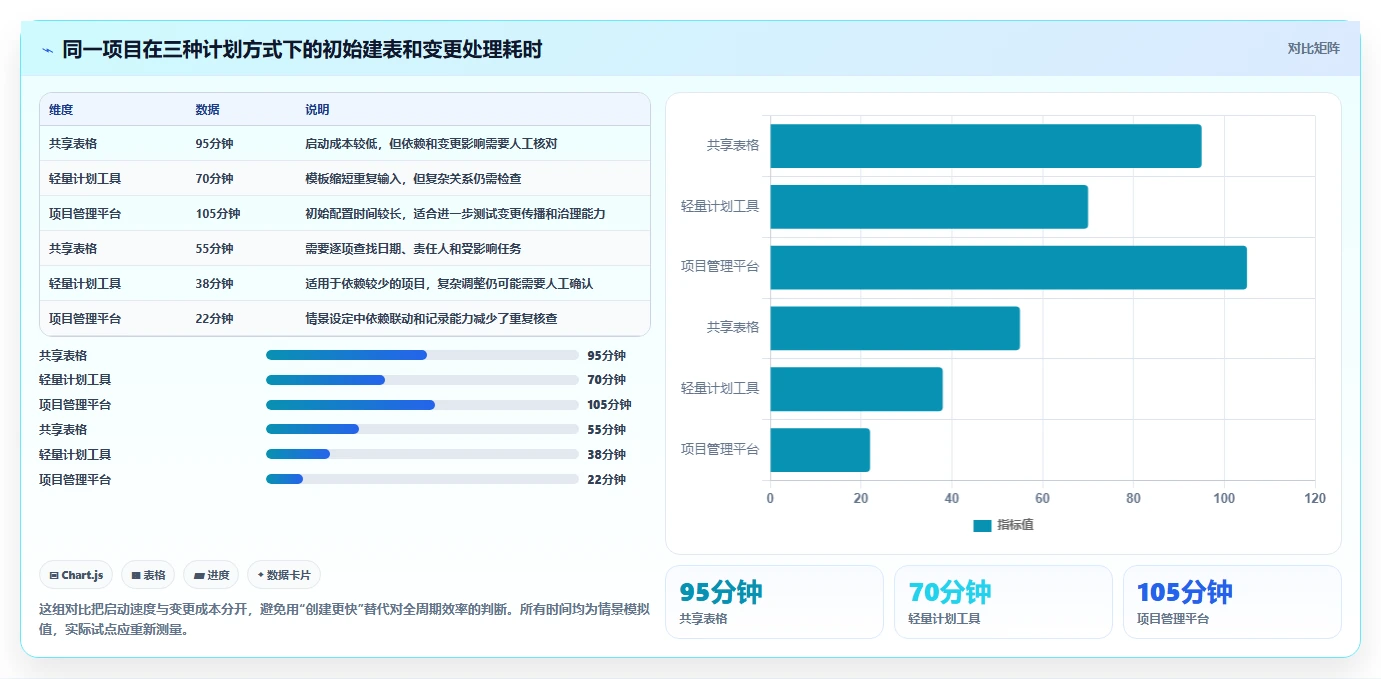Click the lightning icon before the title

pyautogui.click(x=47, y=50)
